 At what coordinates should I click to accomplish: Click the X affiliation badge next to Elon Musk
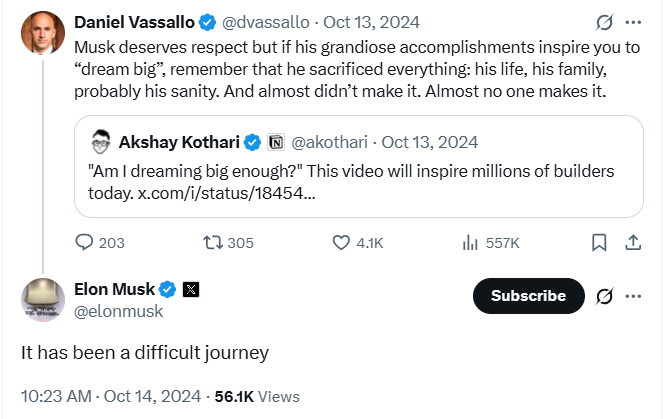coord(191,290)
